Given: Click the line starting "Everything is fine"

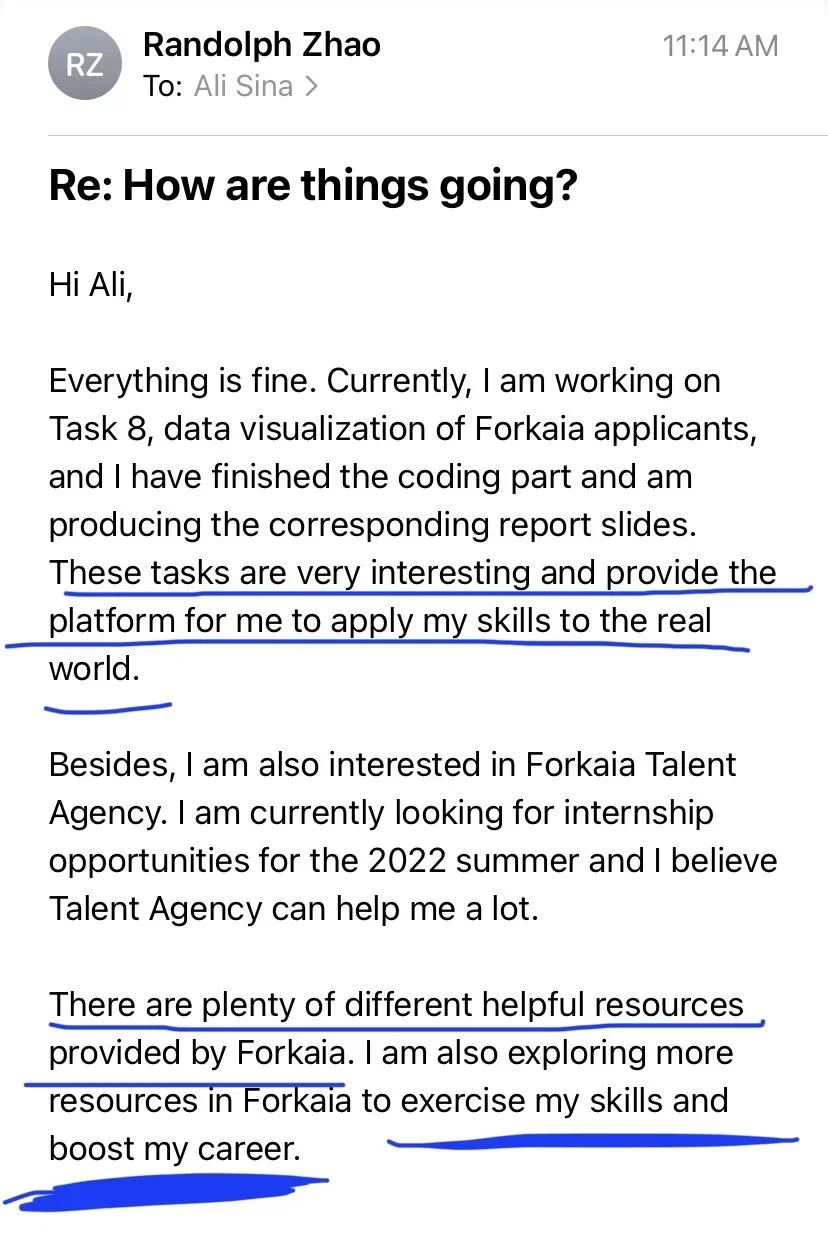Looking at the screenshot, I should [385, 381].
